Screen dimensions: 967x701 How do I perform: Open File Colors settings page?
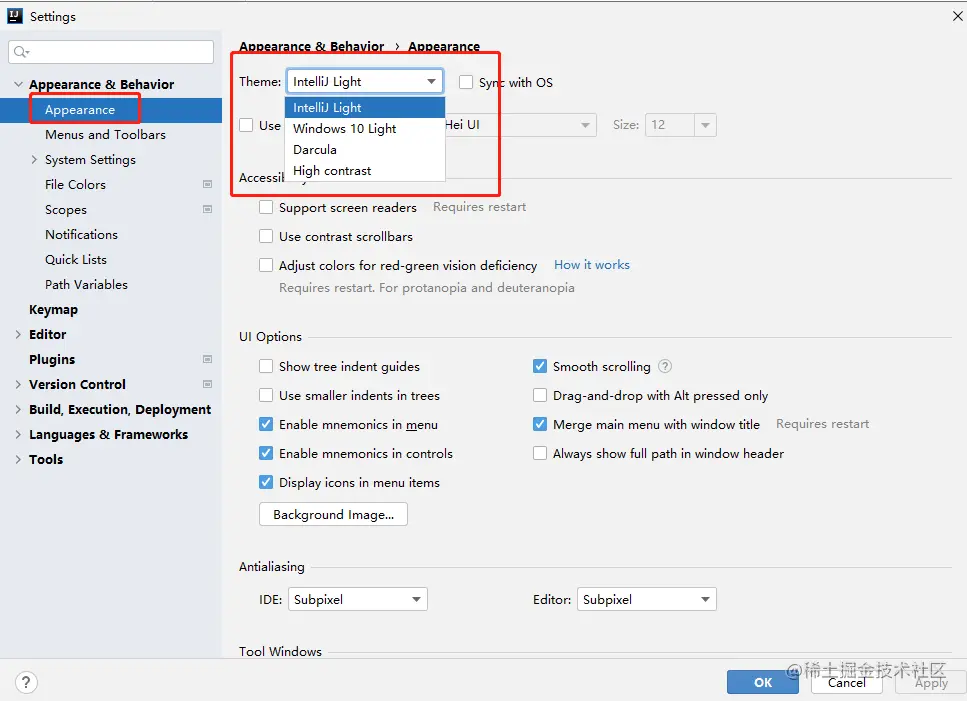pos(75,184)
